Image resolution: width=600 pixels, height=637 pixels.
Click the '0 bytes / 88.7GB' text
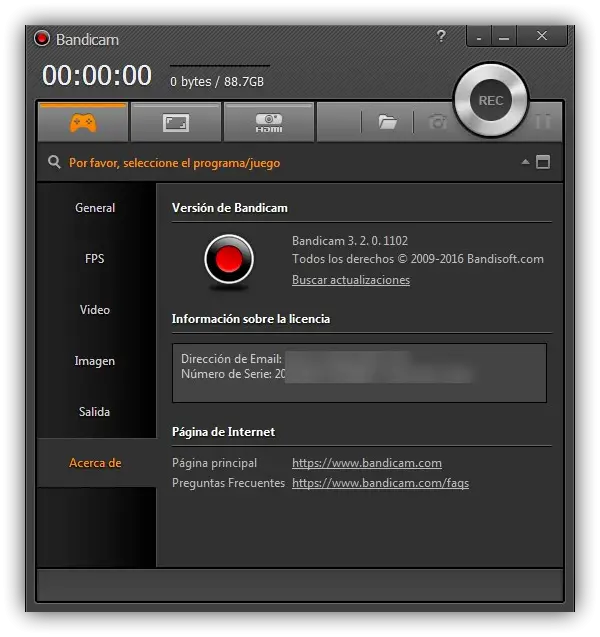(217, 82)
